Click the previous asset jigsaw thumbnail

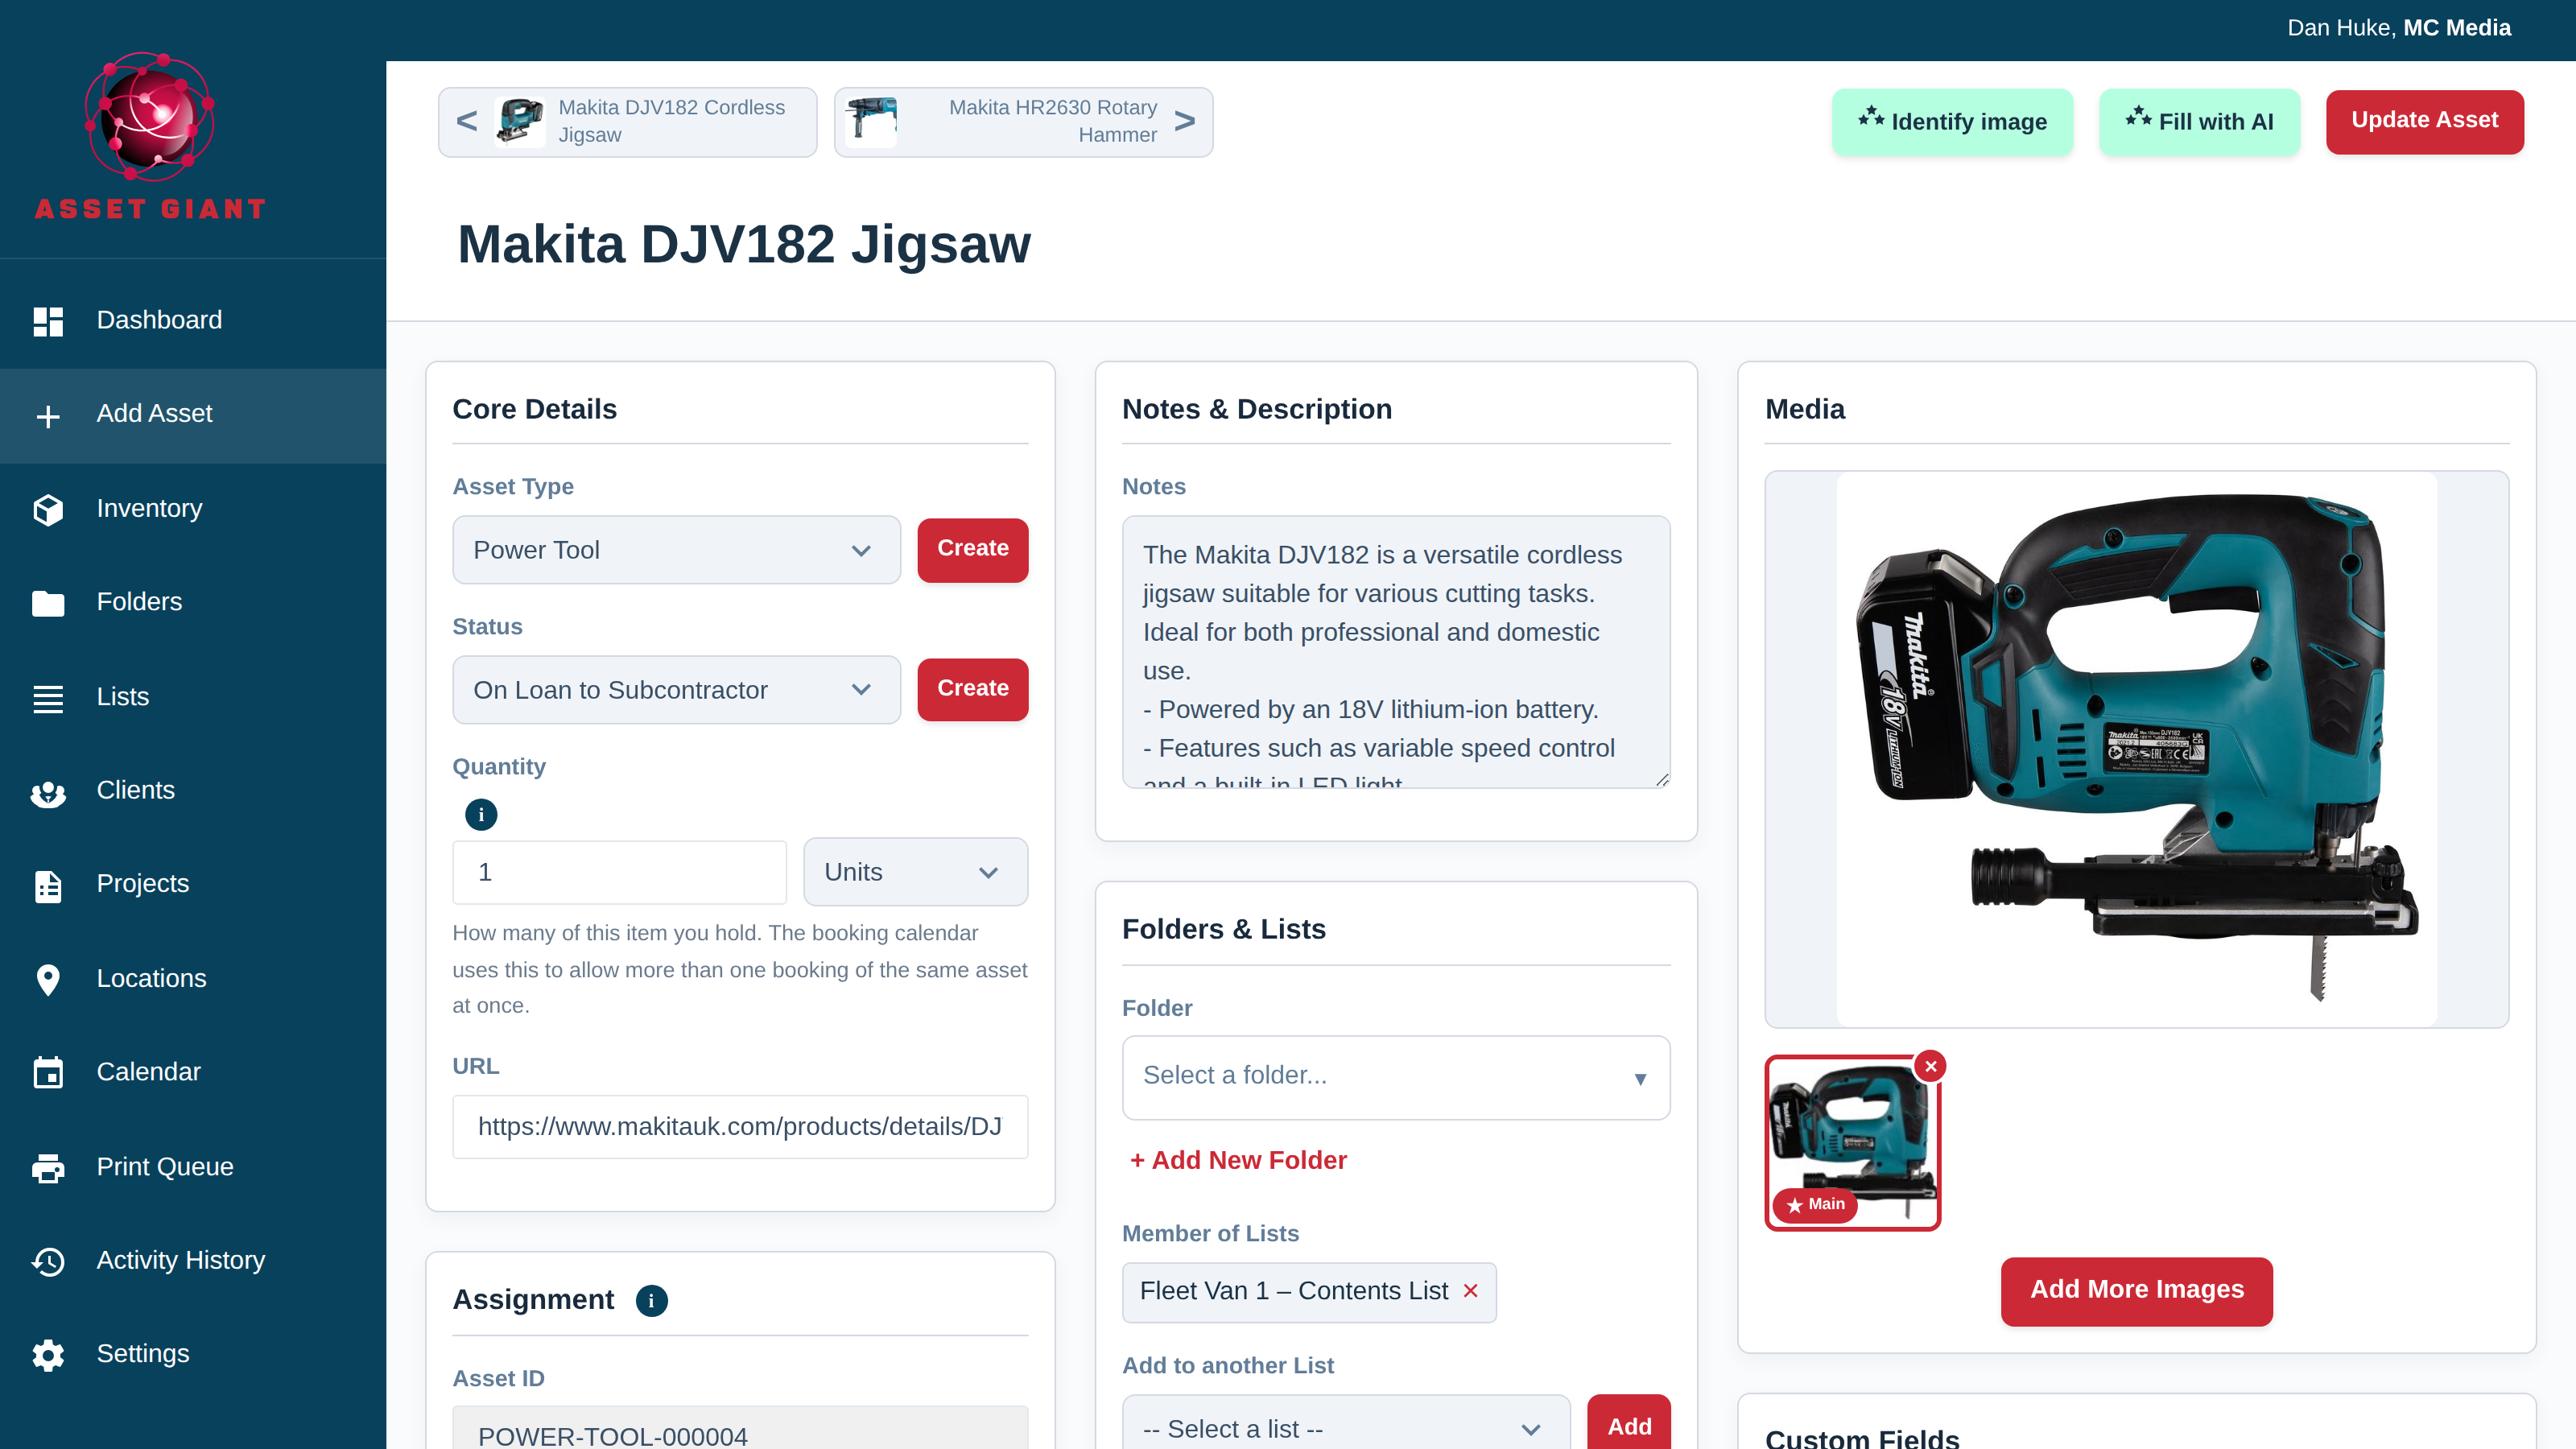click(x=520, y=121)
